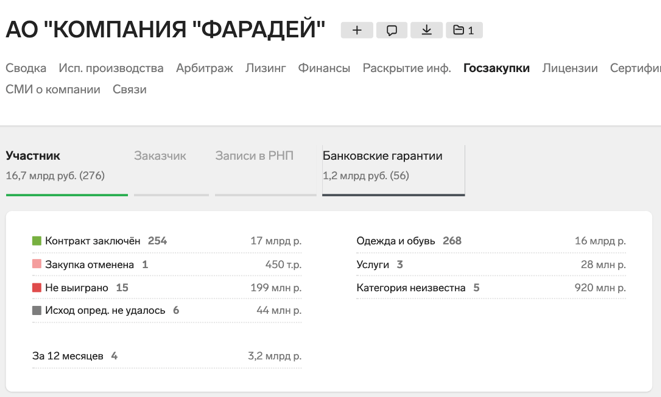Switch to Арбитраж tab
Image resolution: width=661 pixels, height=397 pixels.
(204, 68)
